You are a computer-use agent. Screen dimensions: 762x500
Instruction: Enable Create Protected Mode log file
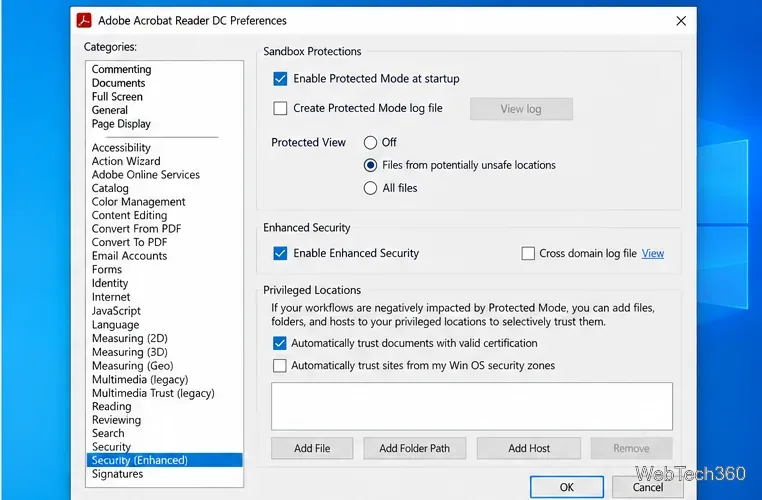[x=280, y=108]
